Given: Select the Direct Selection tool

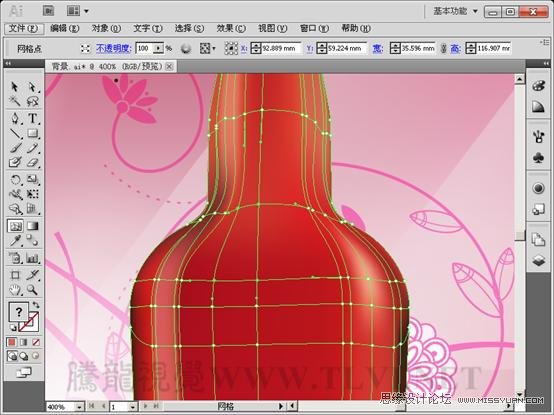Looking at the screenshot, I should point(32,87).
